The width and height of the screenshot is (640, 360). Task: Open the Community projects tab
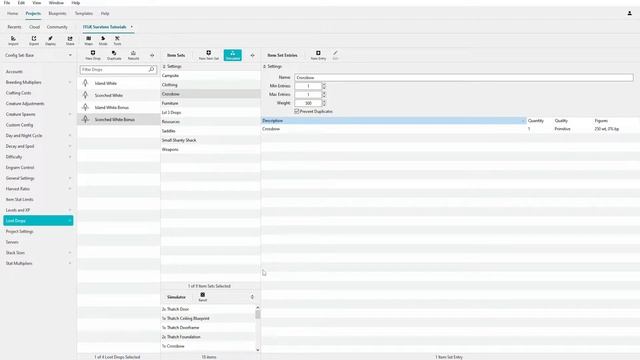tap(57, 27)
